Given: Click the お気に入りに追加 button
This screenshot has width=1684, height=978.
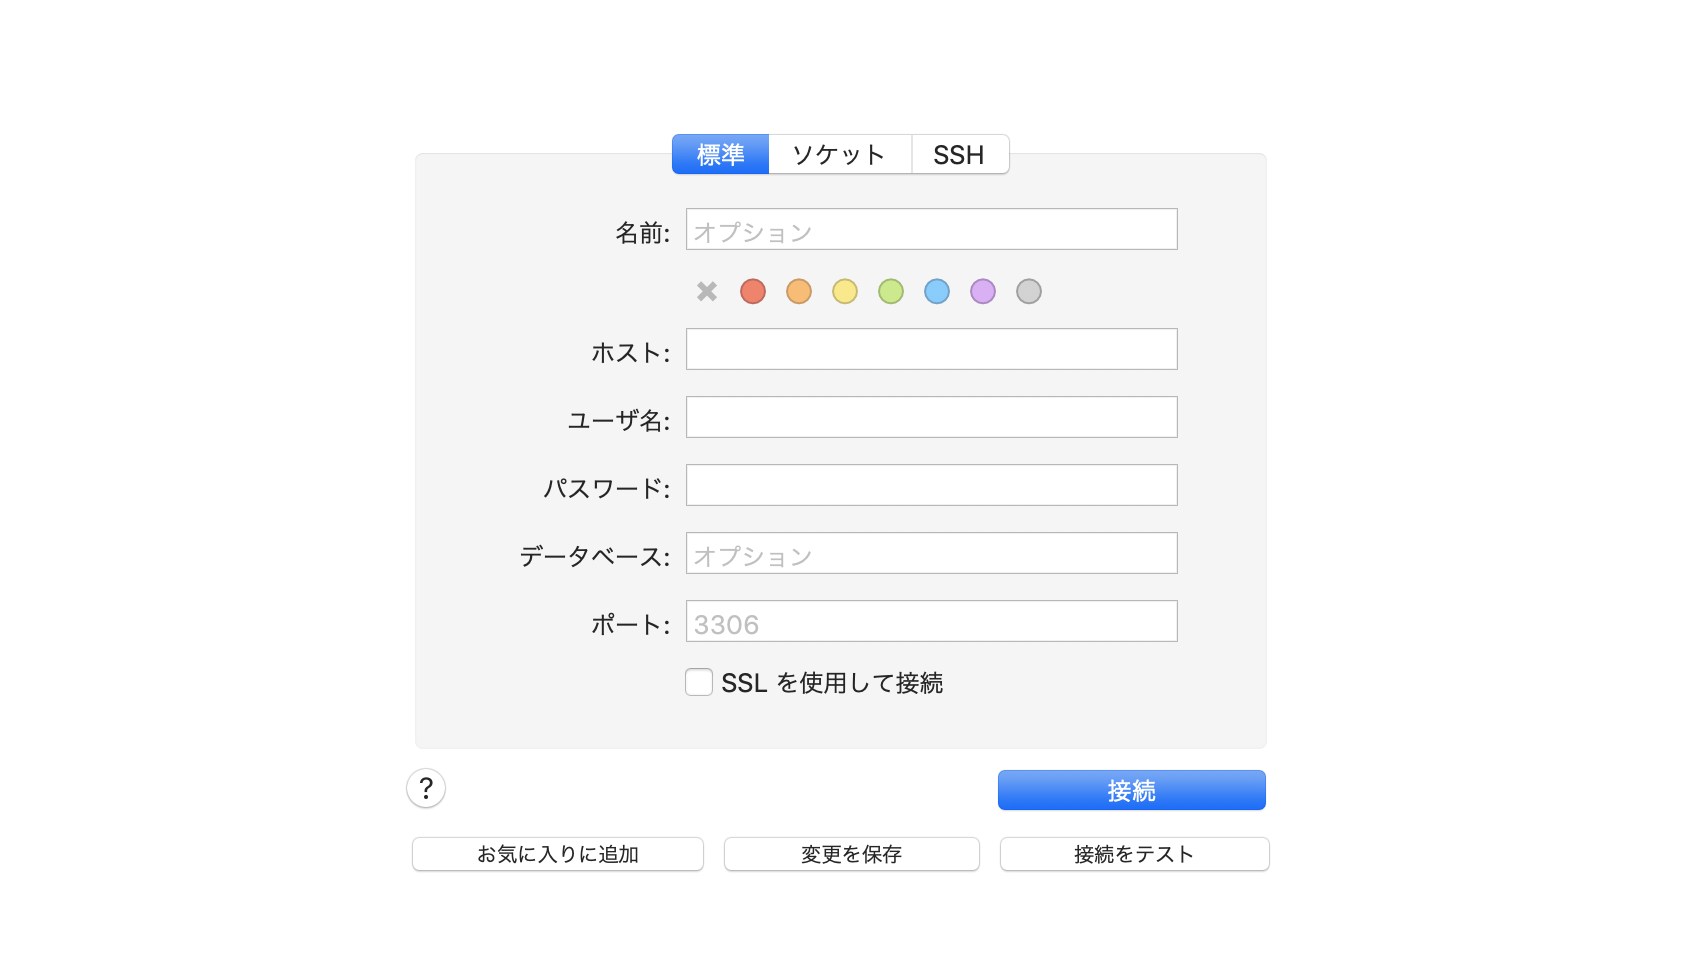Looking at the screenshot, I should (x=558, y=854).
